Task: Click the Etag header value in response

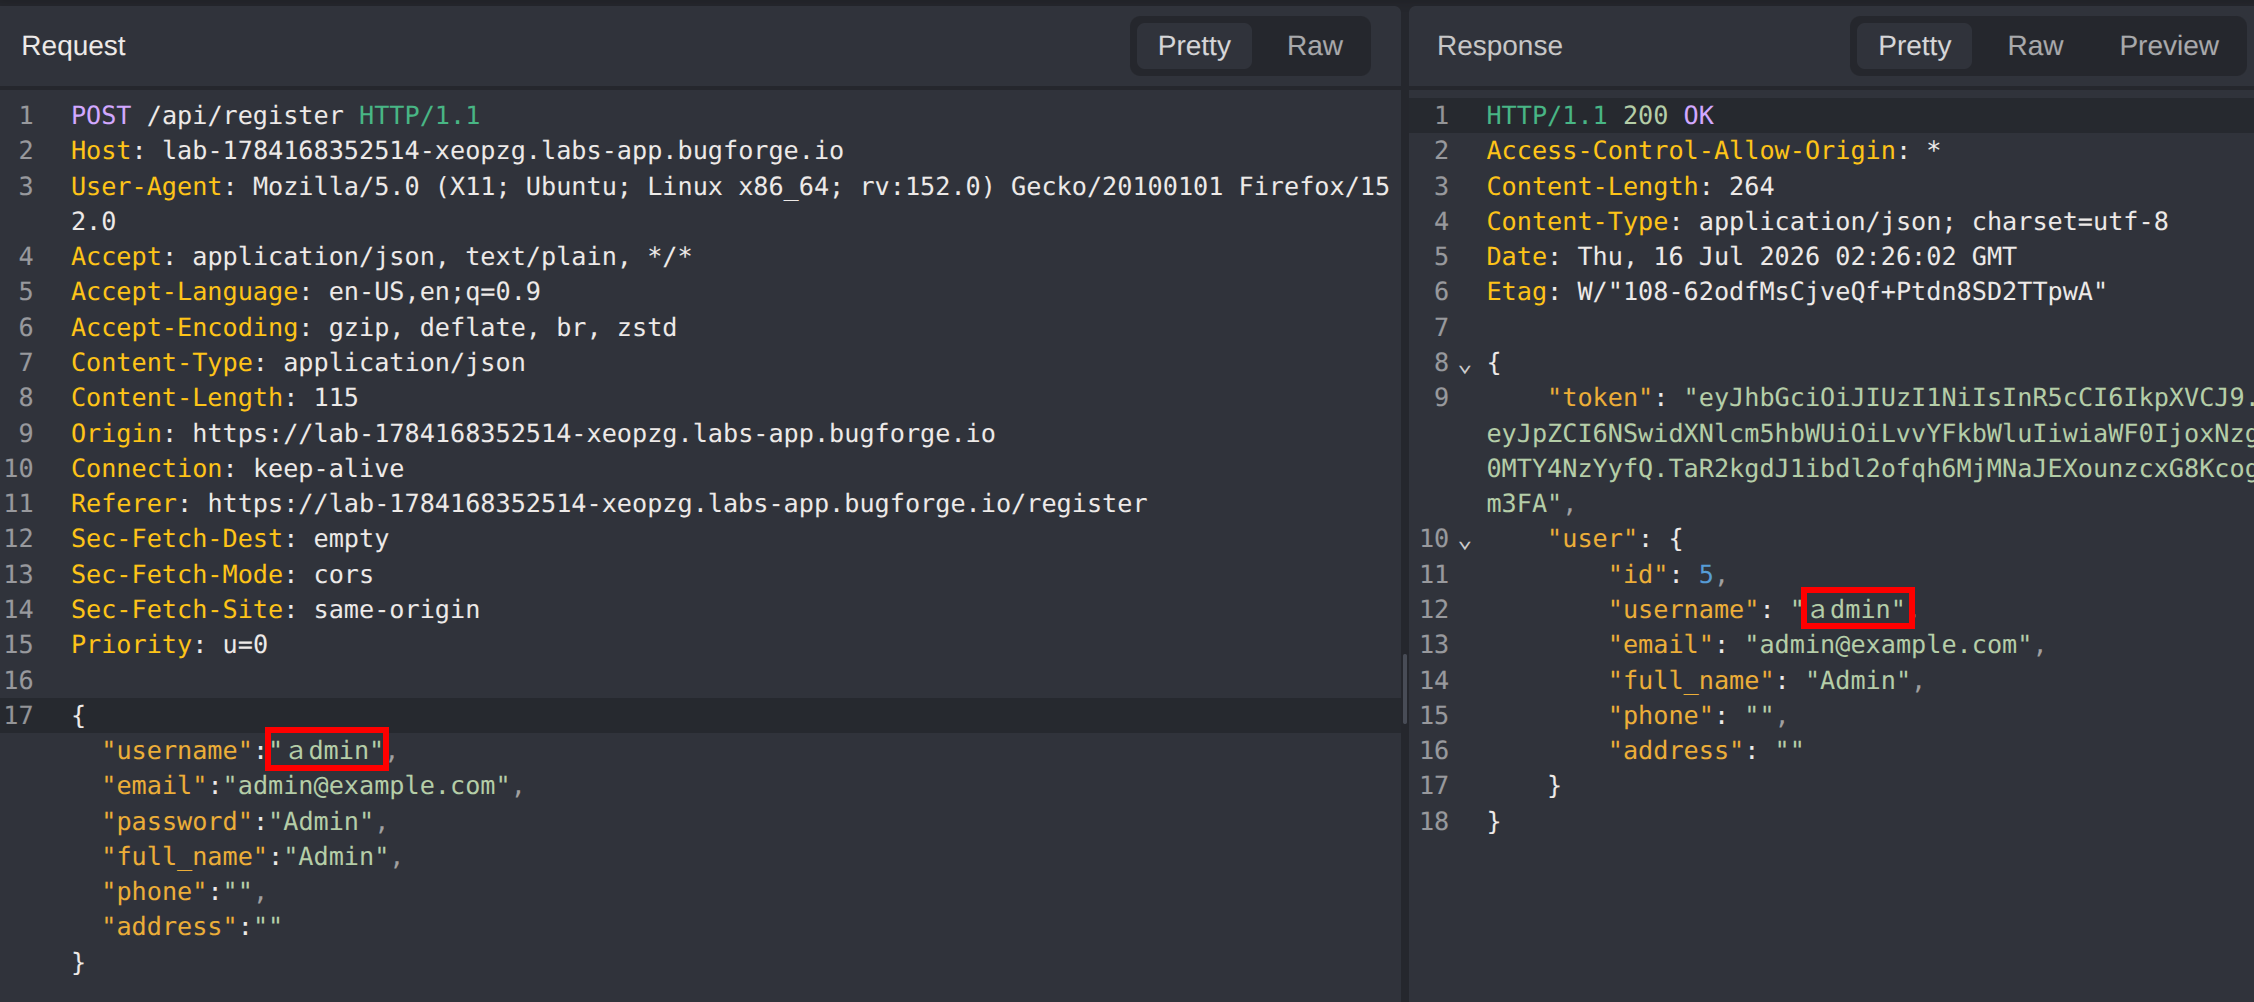Action: [1841, 291]
